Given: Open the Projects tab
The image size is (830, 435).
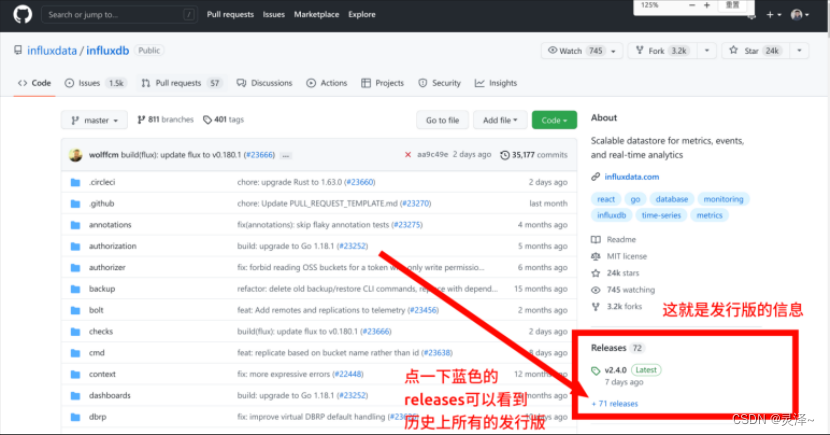Looking at the screenshot, I should 382,83.
